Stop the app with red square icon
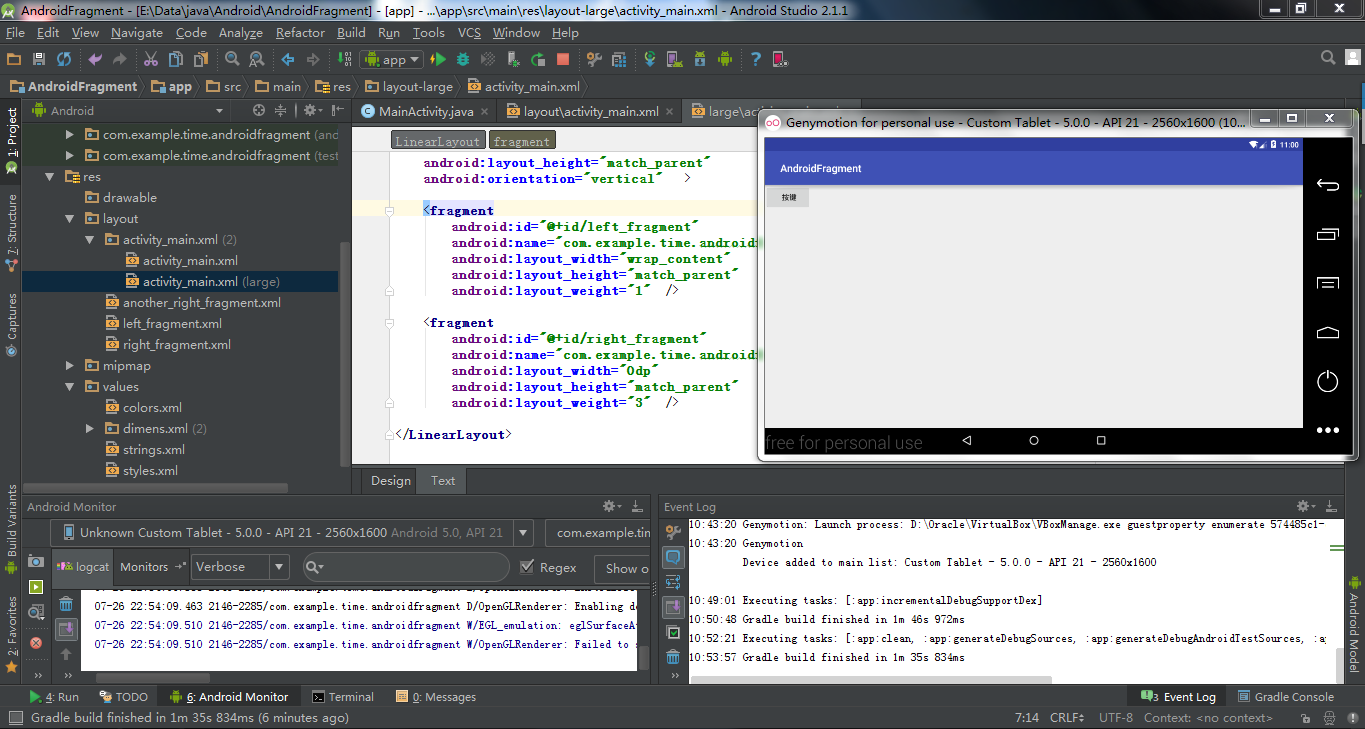This screenshot has width=1365, height=729. [563, 60]
